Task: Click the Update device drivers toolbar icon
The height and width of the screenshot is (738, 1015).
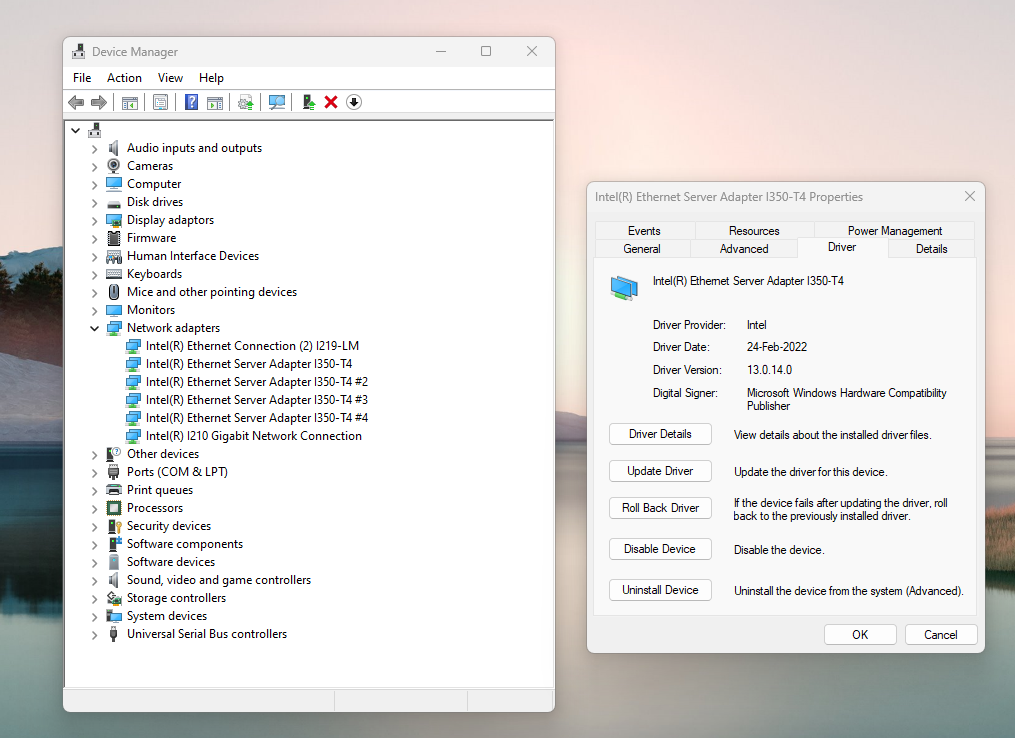Action: (x=246, y=101)
